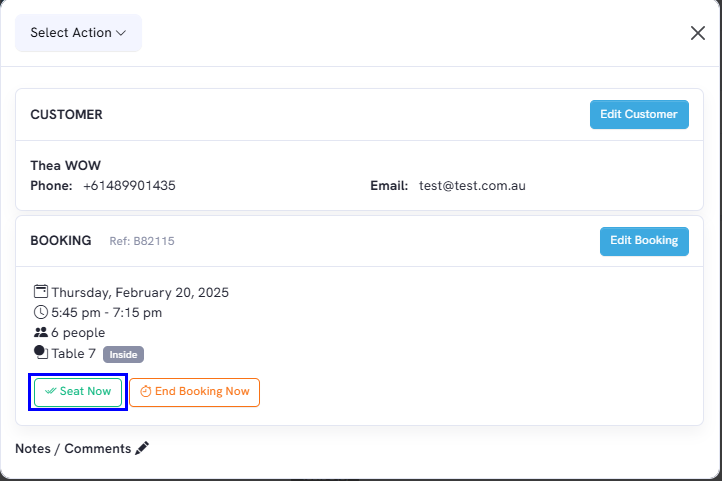Click the date Thursday, February 20, 2025

(140, 293)
